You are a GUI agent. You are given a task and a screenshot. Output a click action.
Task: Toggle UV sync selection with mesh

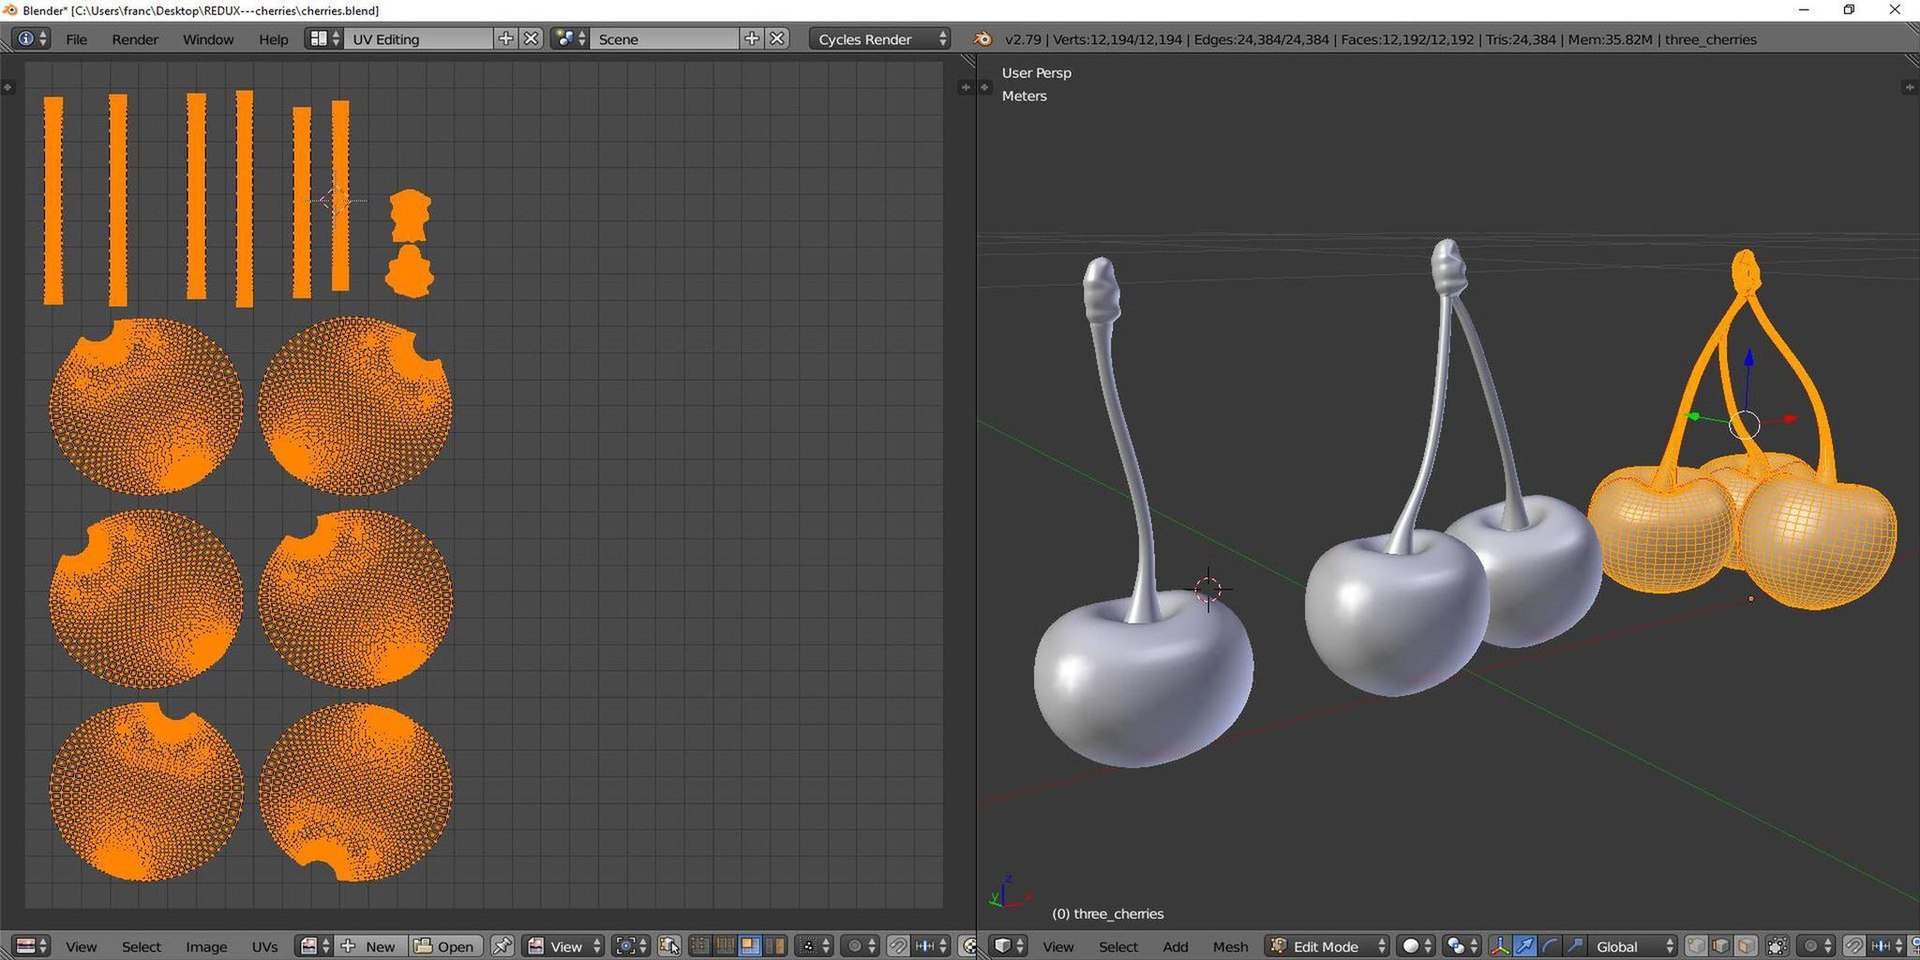pos(669,946)
